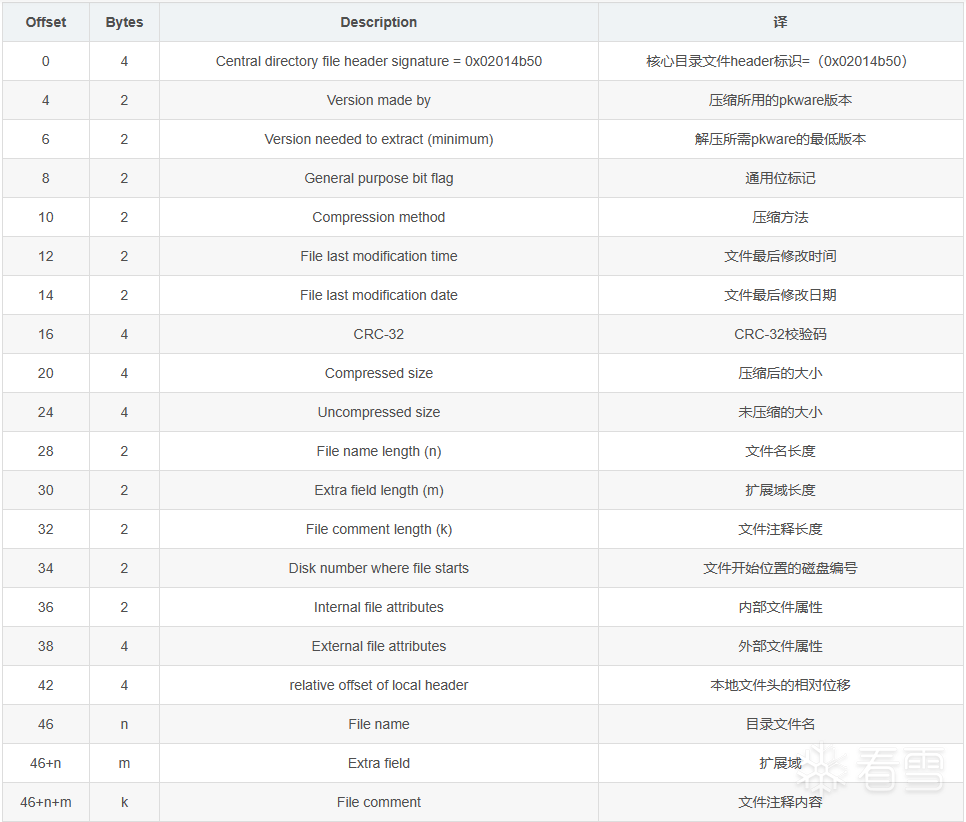Click the '目录文件名' translation cell
The image size is (966, 822).
(x=780, y=725)
